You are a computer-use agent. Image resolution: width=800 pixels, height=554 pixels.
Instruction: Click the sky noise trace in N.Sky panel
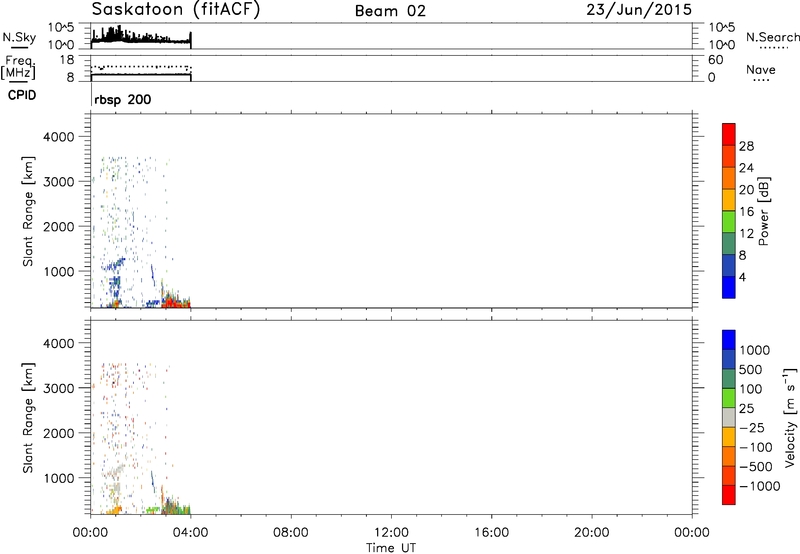[141, 38]
